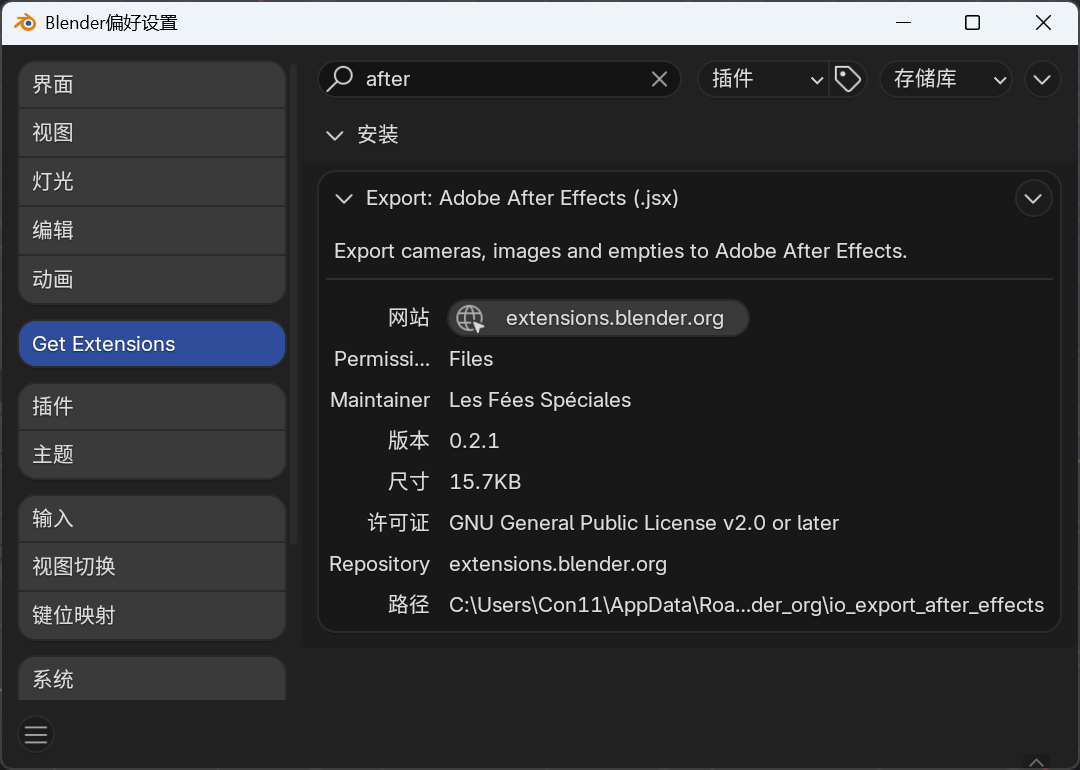1080x770 pixels.
Task: Open the tag filter icon
Action: (x=848, y=79)
